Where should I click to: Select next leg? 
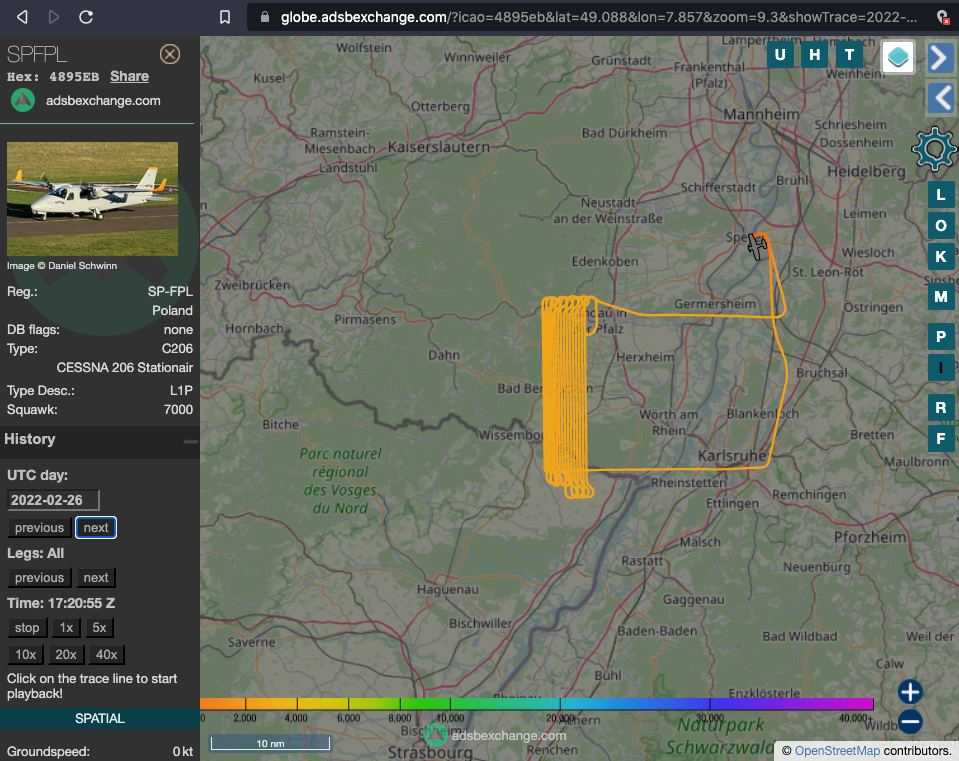click(x=96, y=577)
